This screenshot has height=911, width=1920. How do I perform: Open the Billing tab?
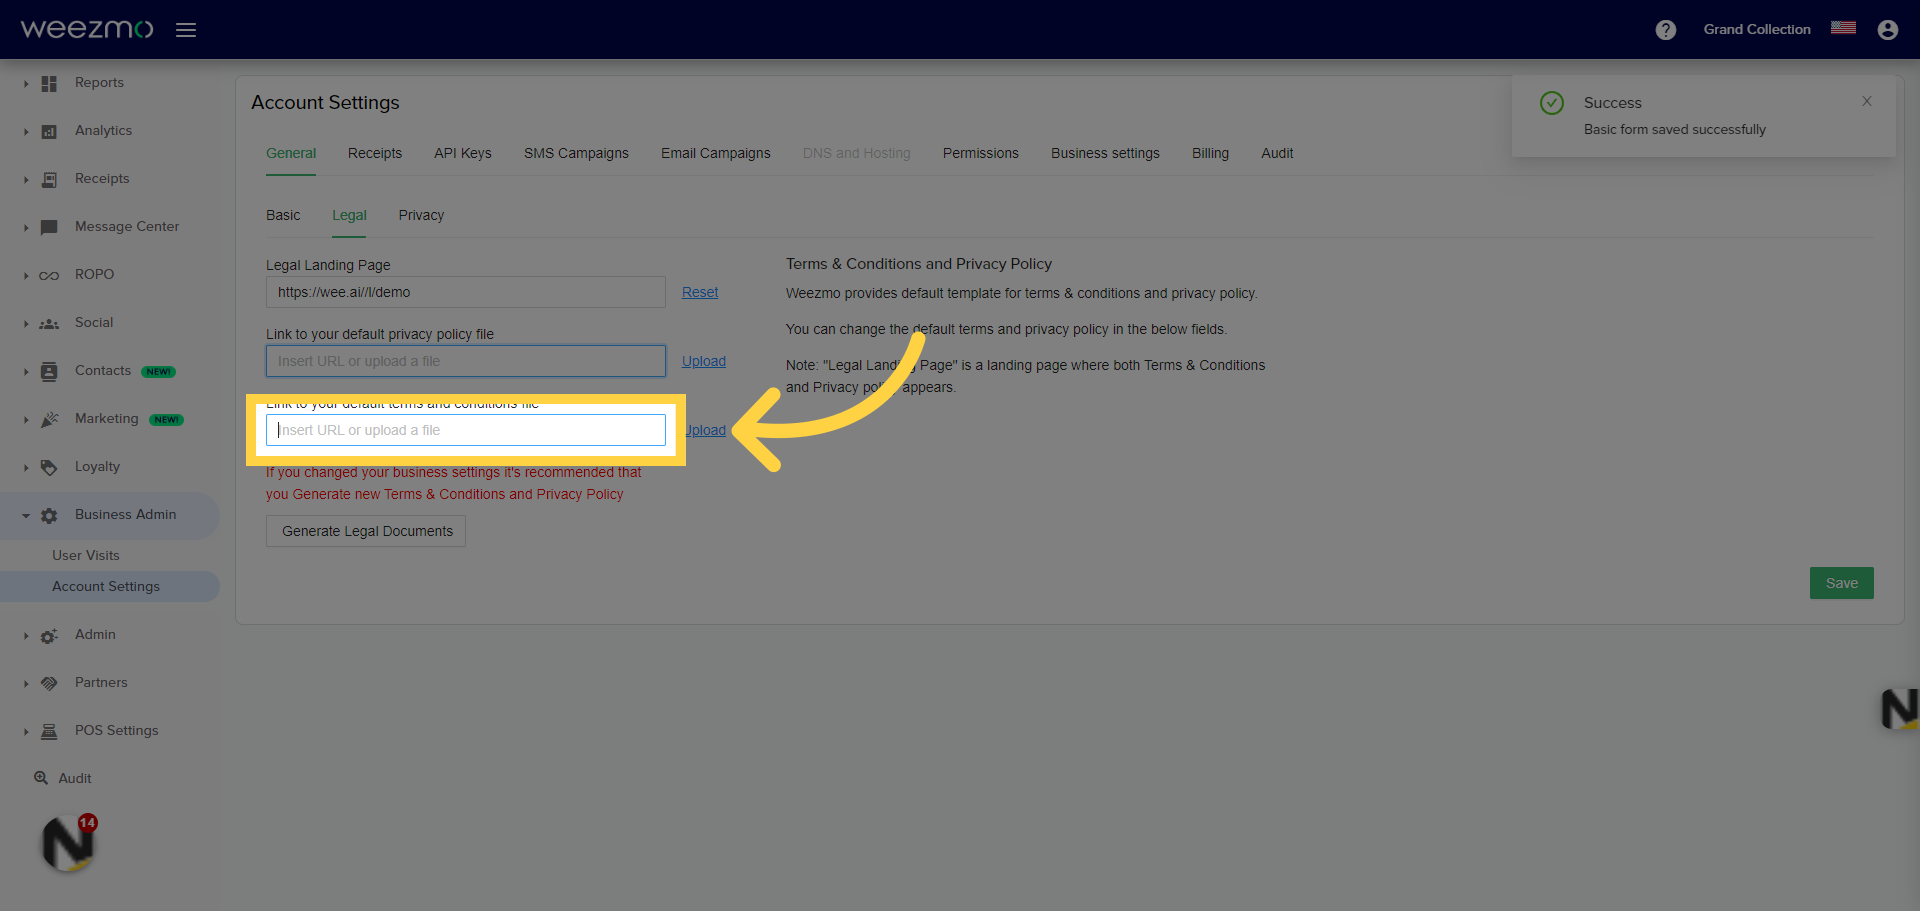point(1210,153)
